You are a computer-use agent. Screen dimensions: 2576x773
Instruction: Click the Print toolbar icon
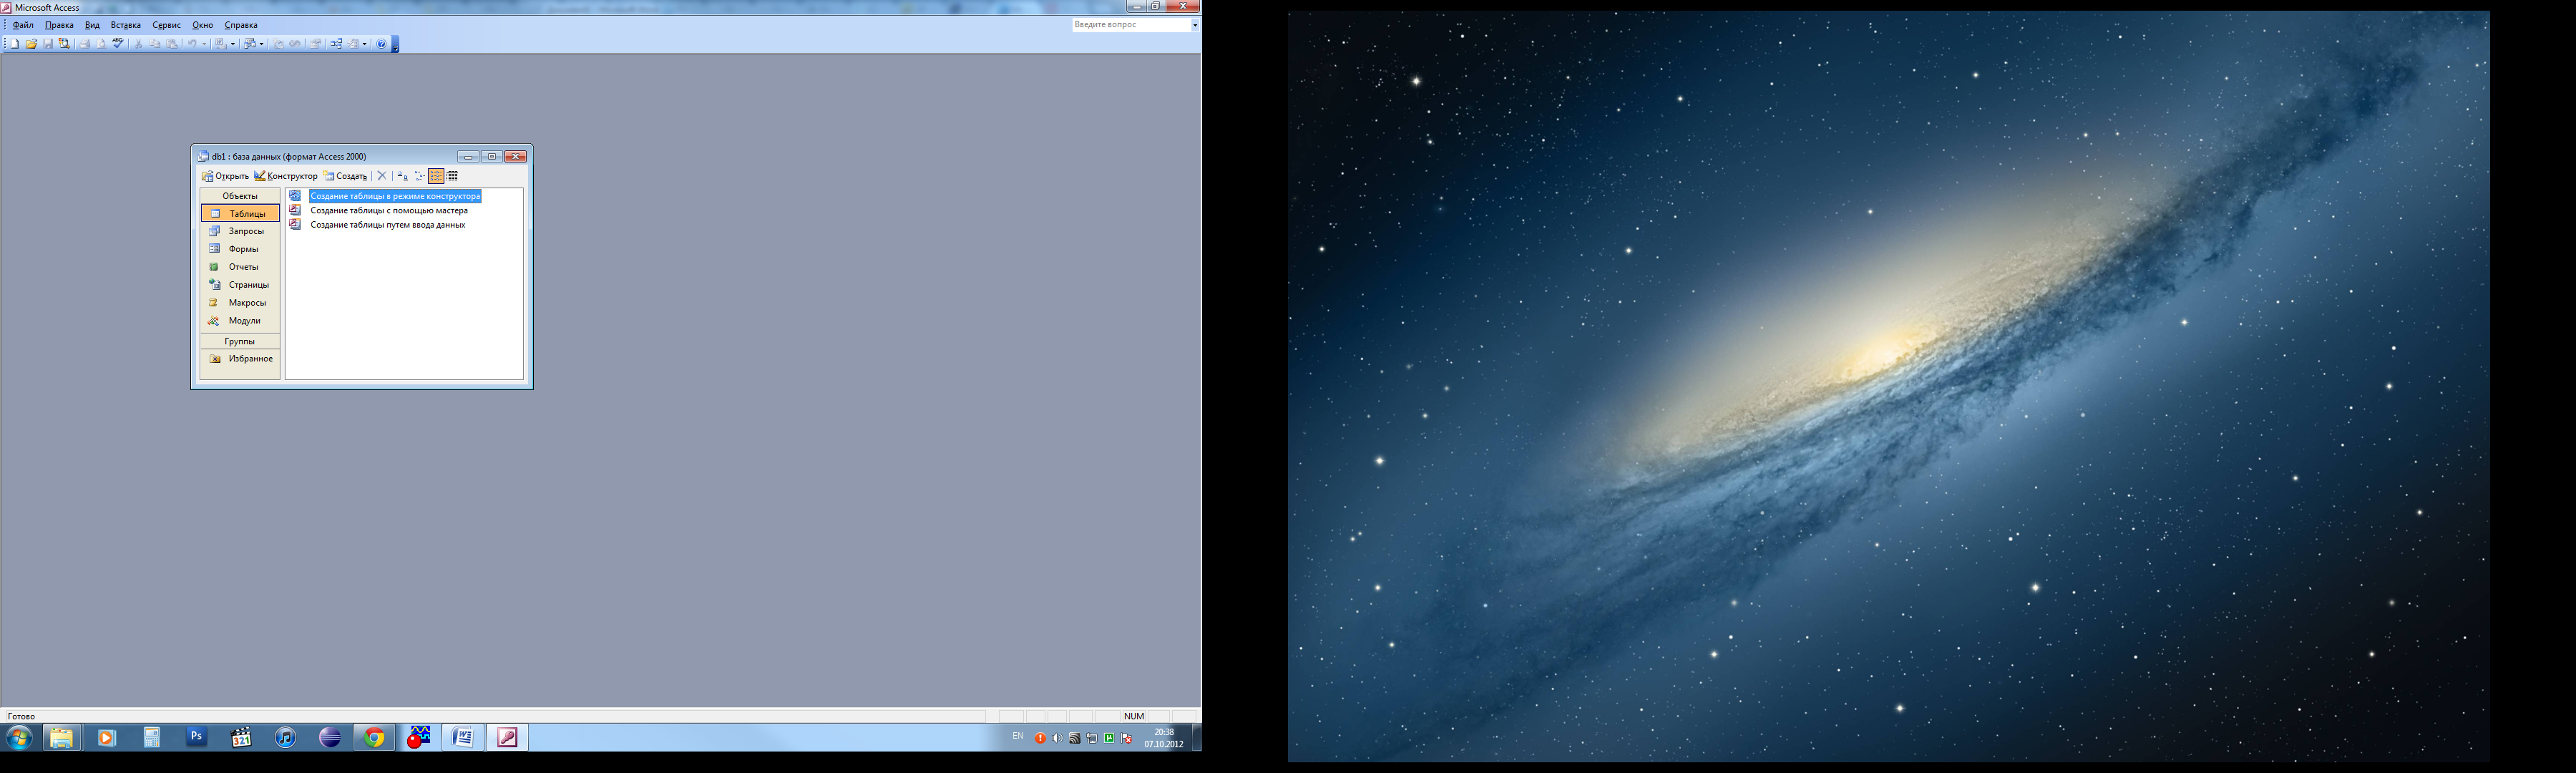[85, 44]
